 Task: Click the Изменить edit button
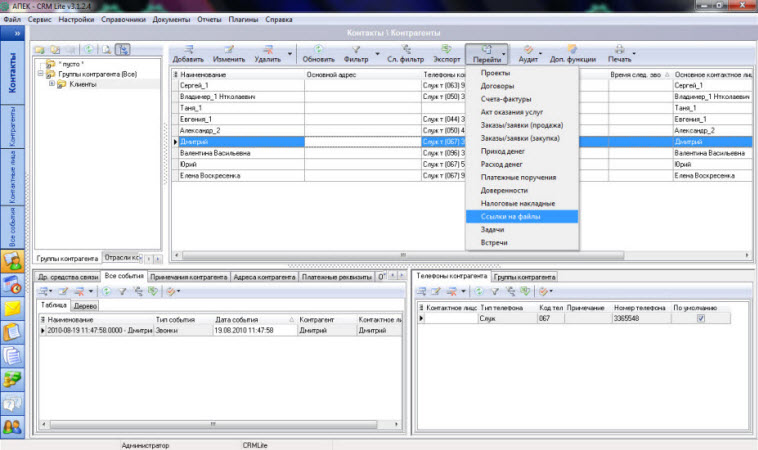coord(229,54)
